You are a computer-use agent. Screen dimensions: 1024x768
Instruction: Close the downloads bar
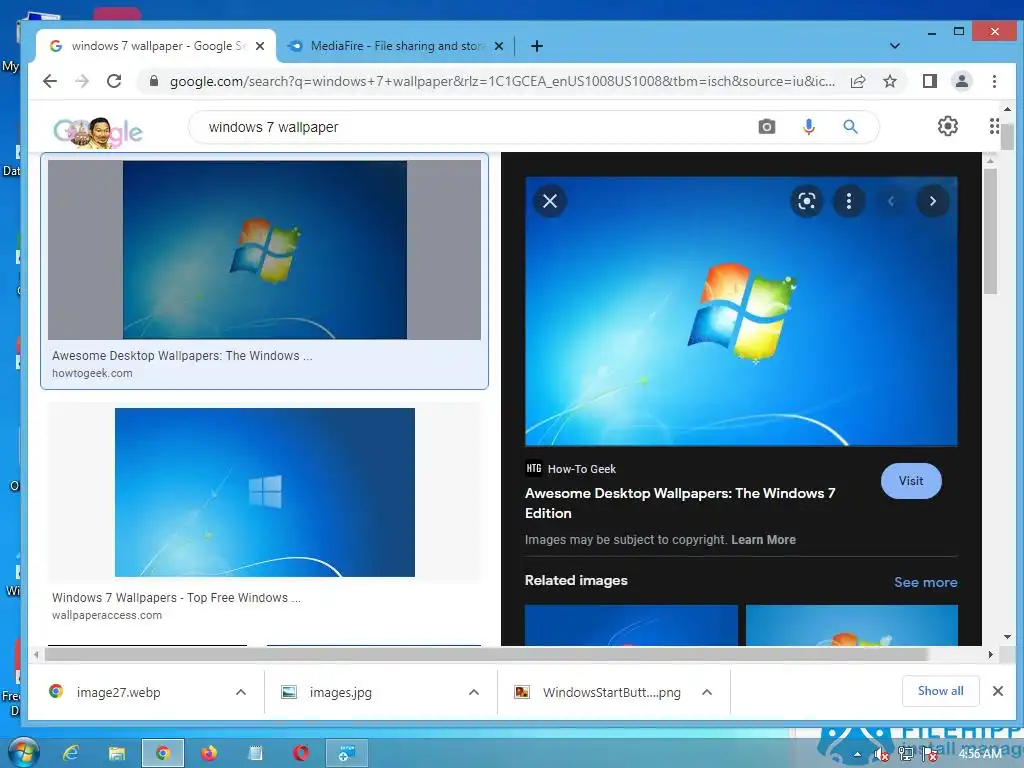[997, 691]
